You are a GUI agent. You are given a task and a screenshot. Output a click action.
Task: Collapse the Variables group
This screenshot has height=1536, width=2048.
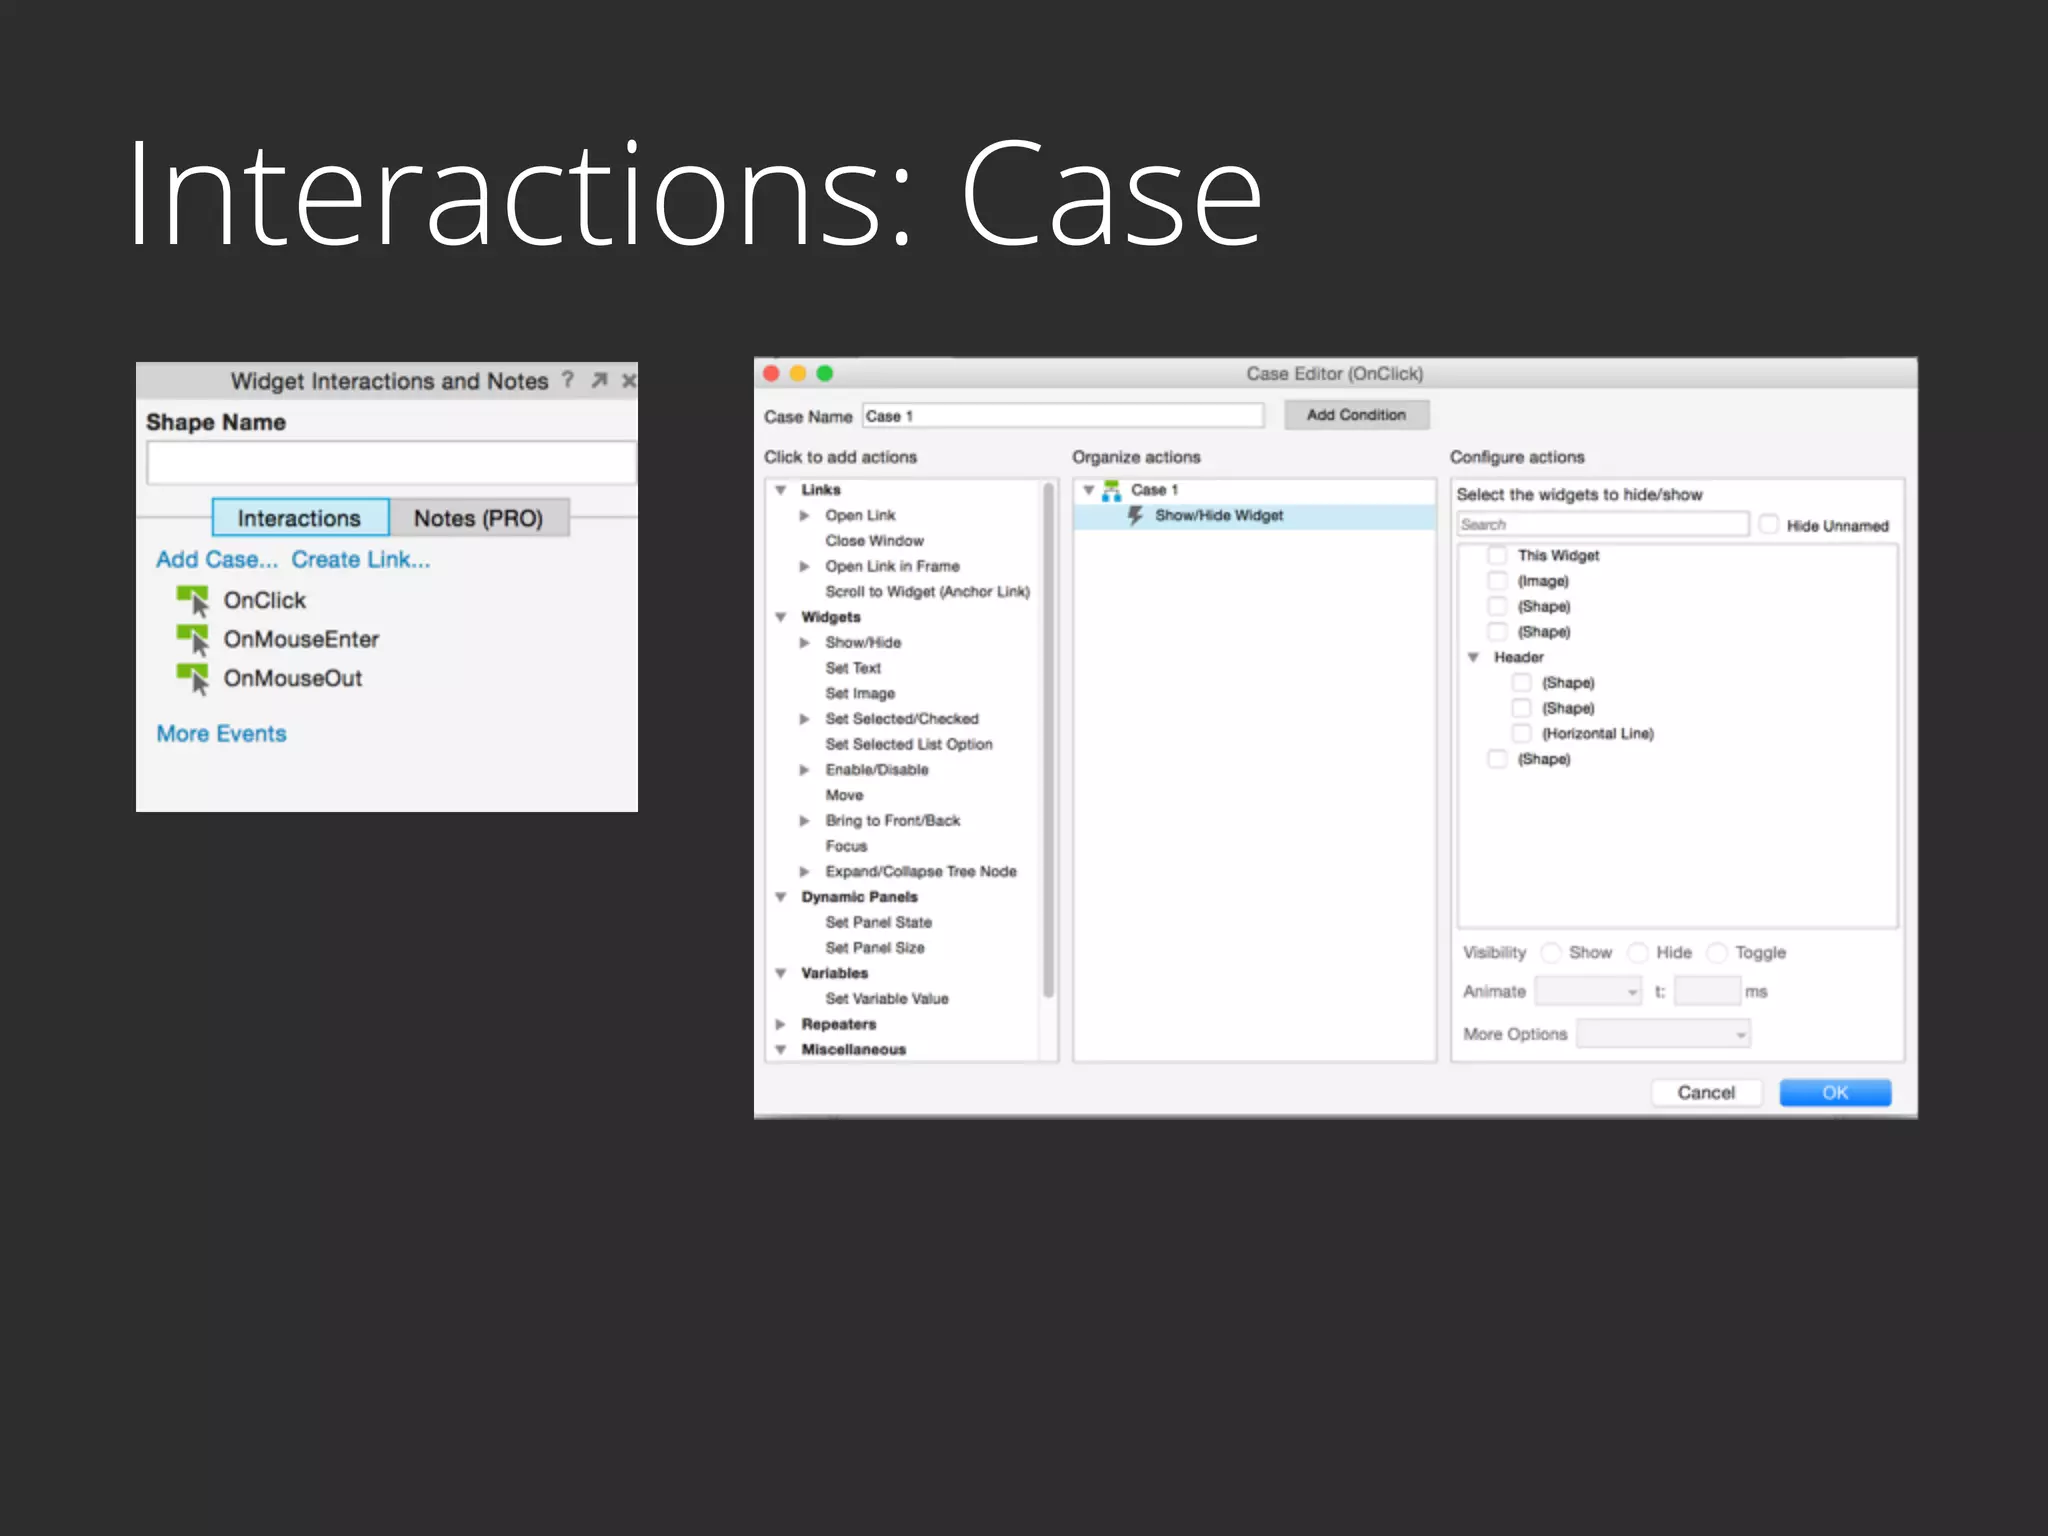(x=781, y=973)
